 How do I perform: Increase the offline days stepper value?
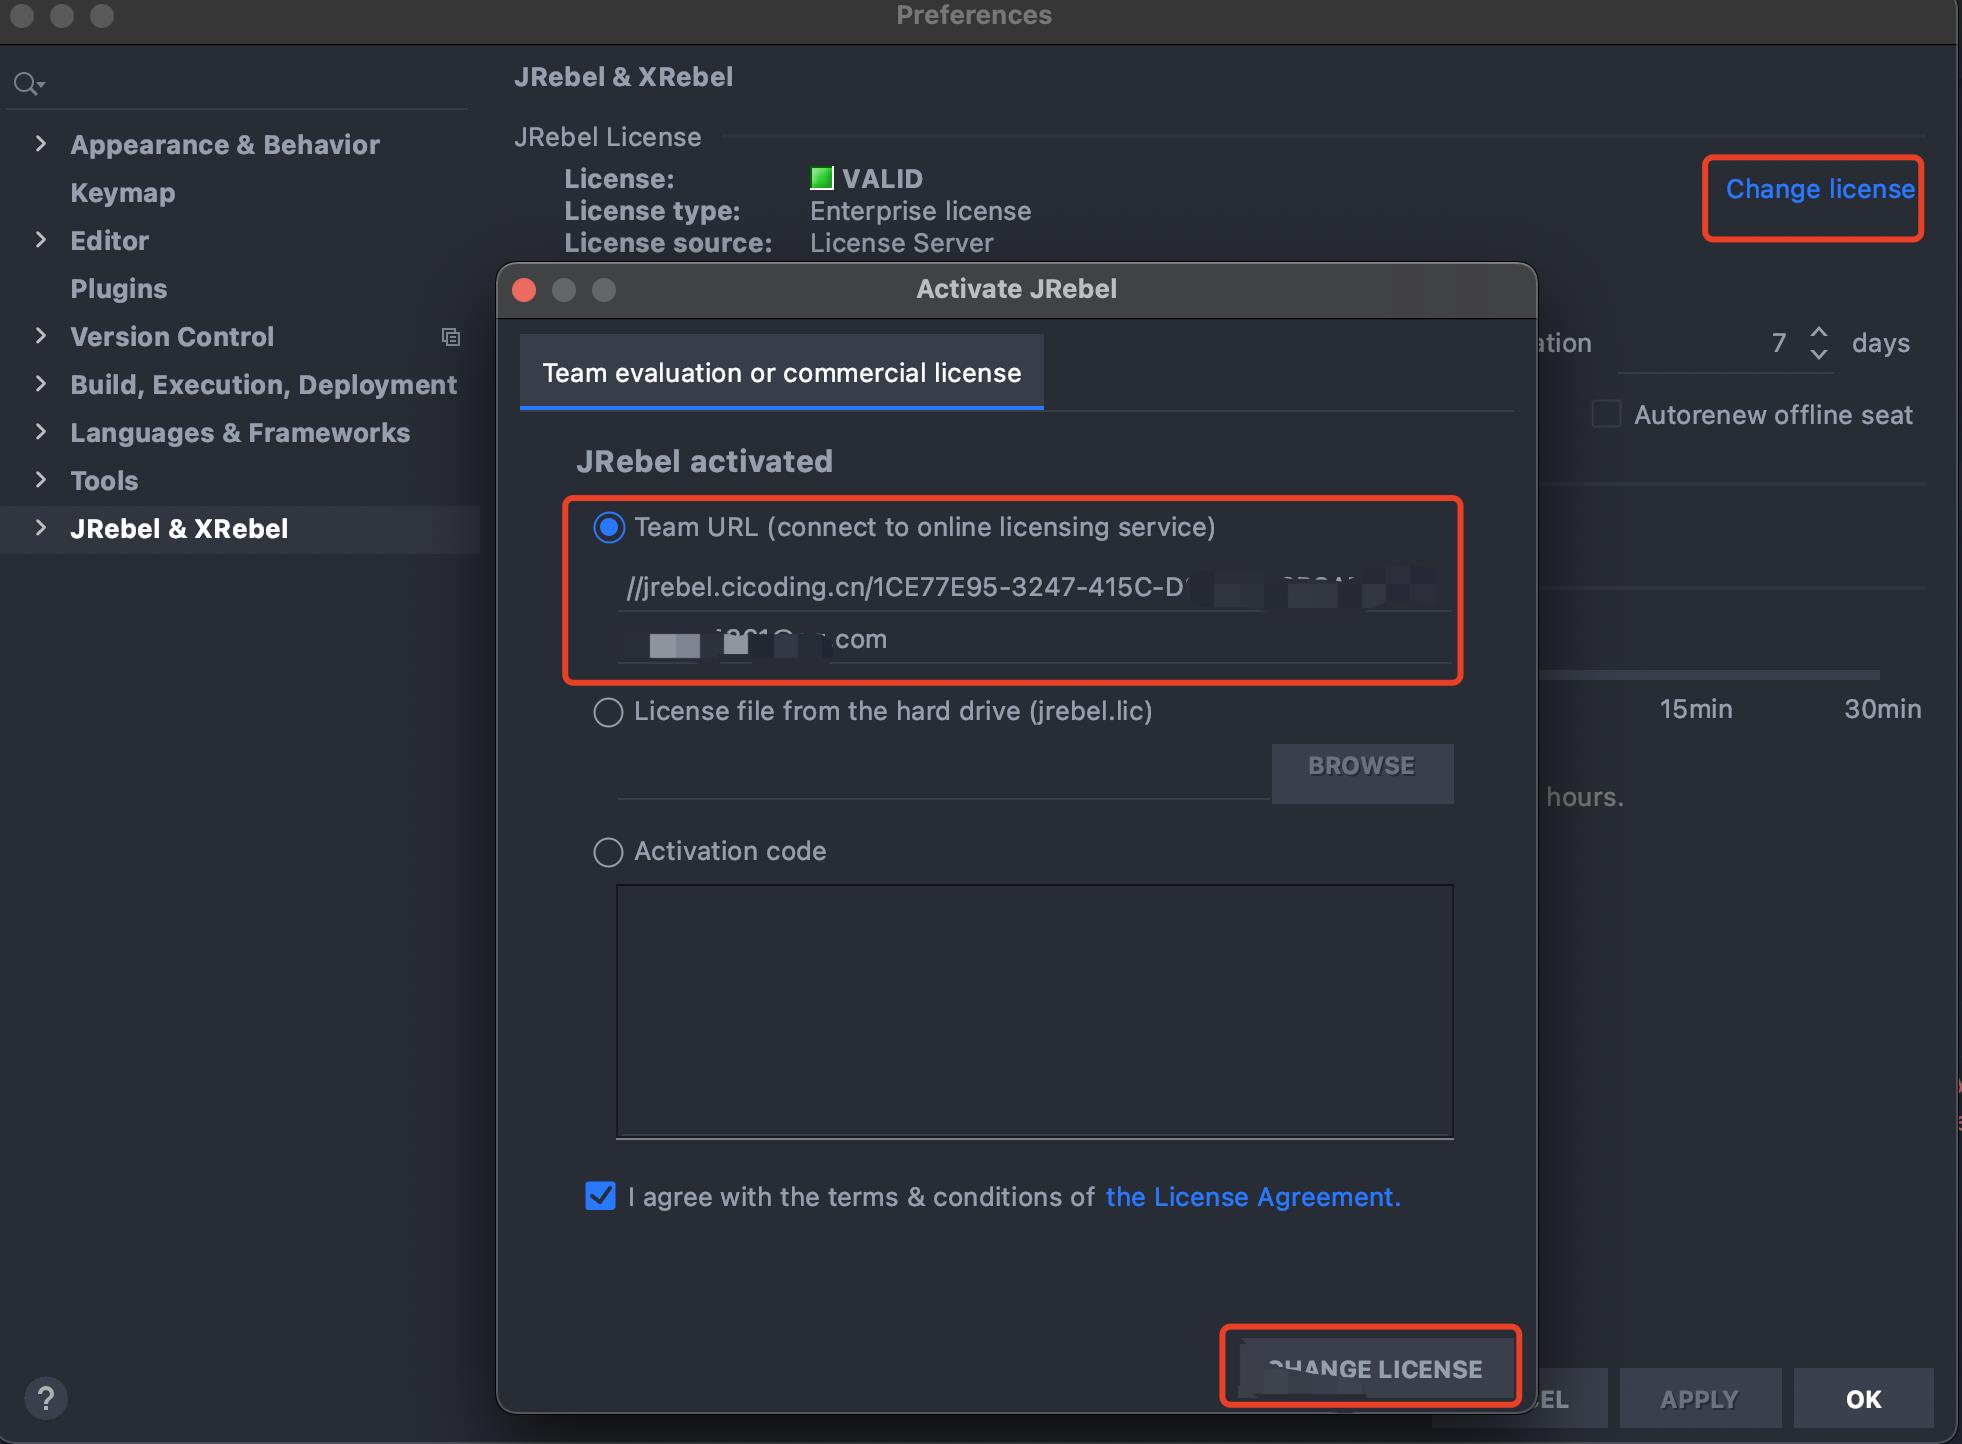[1819, 331]
